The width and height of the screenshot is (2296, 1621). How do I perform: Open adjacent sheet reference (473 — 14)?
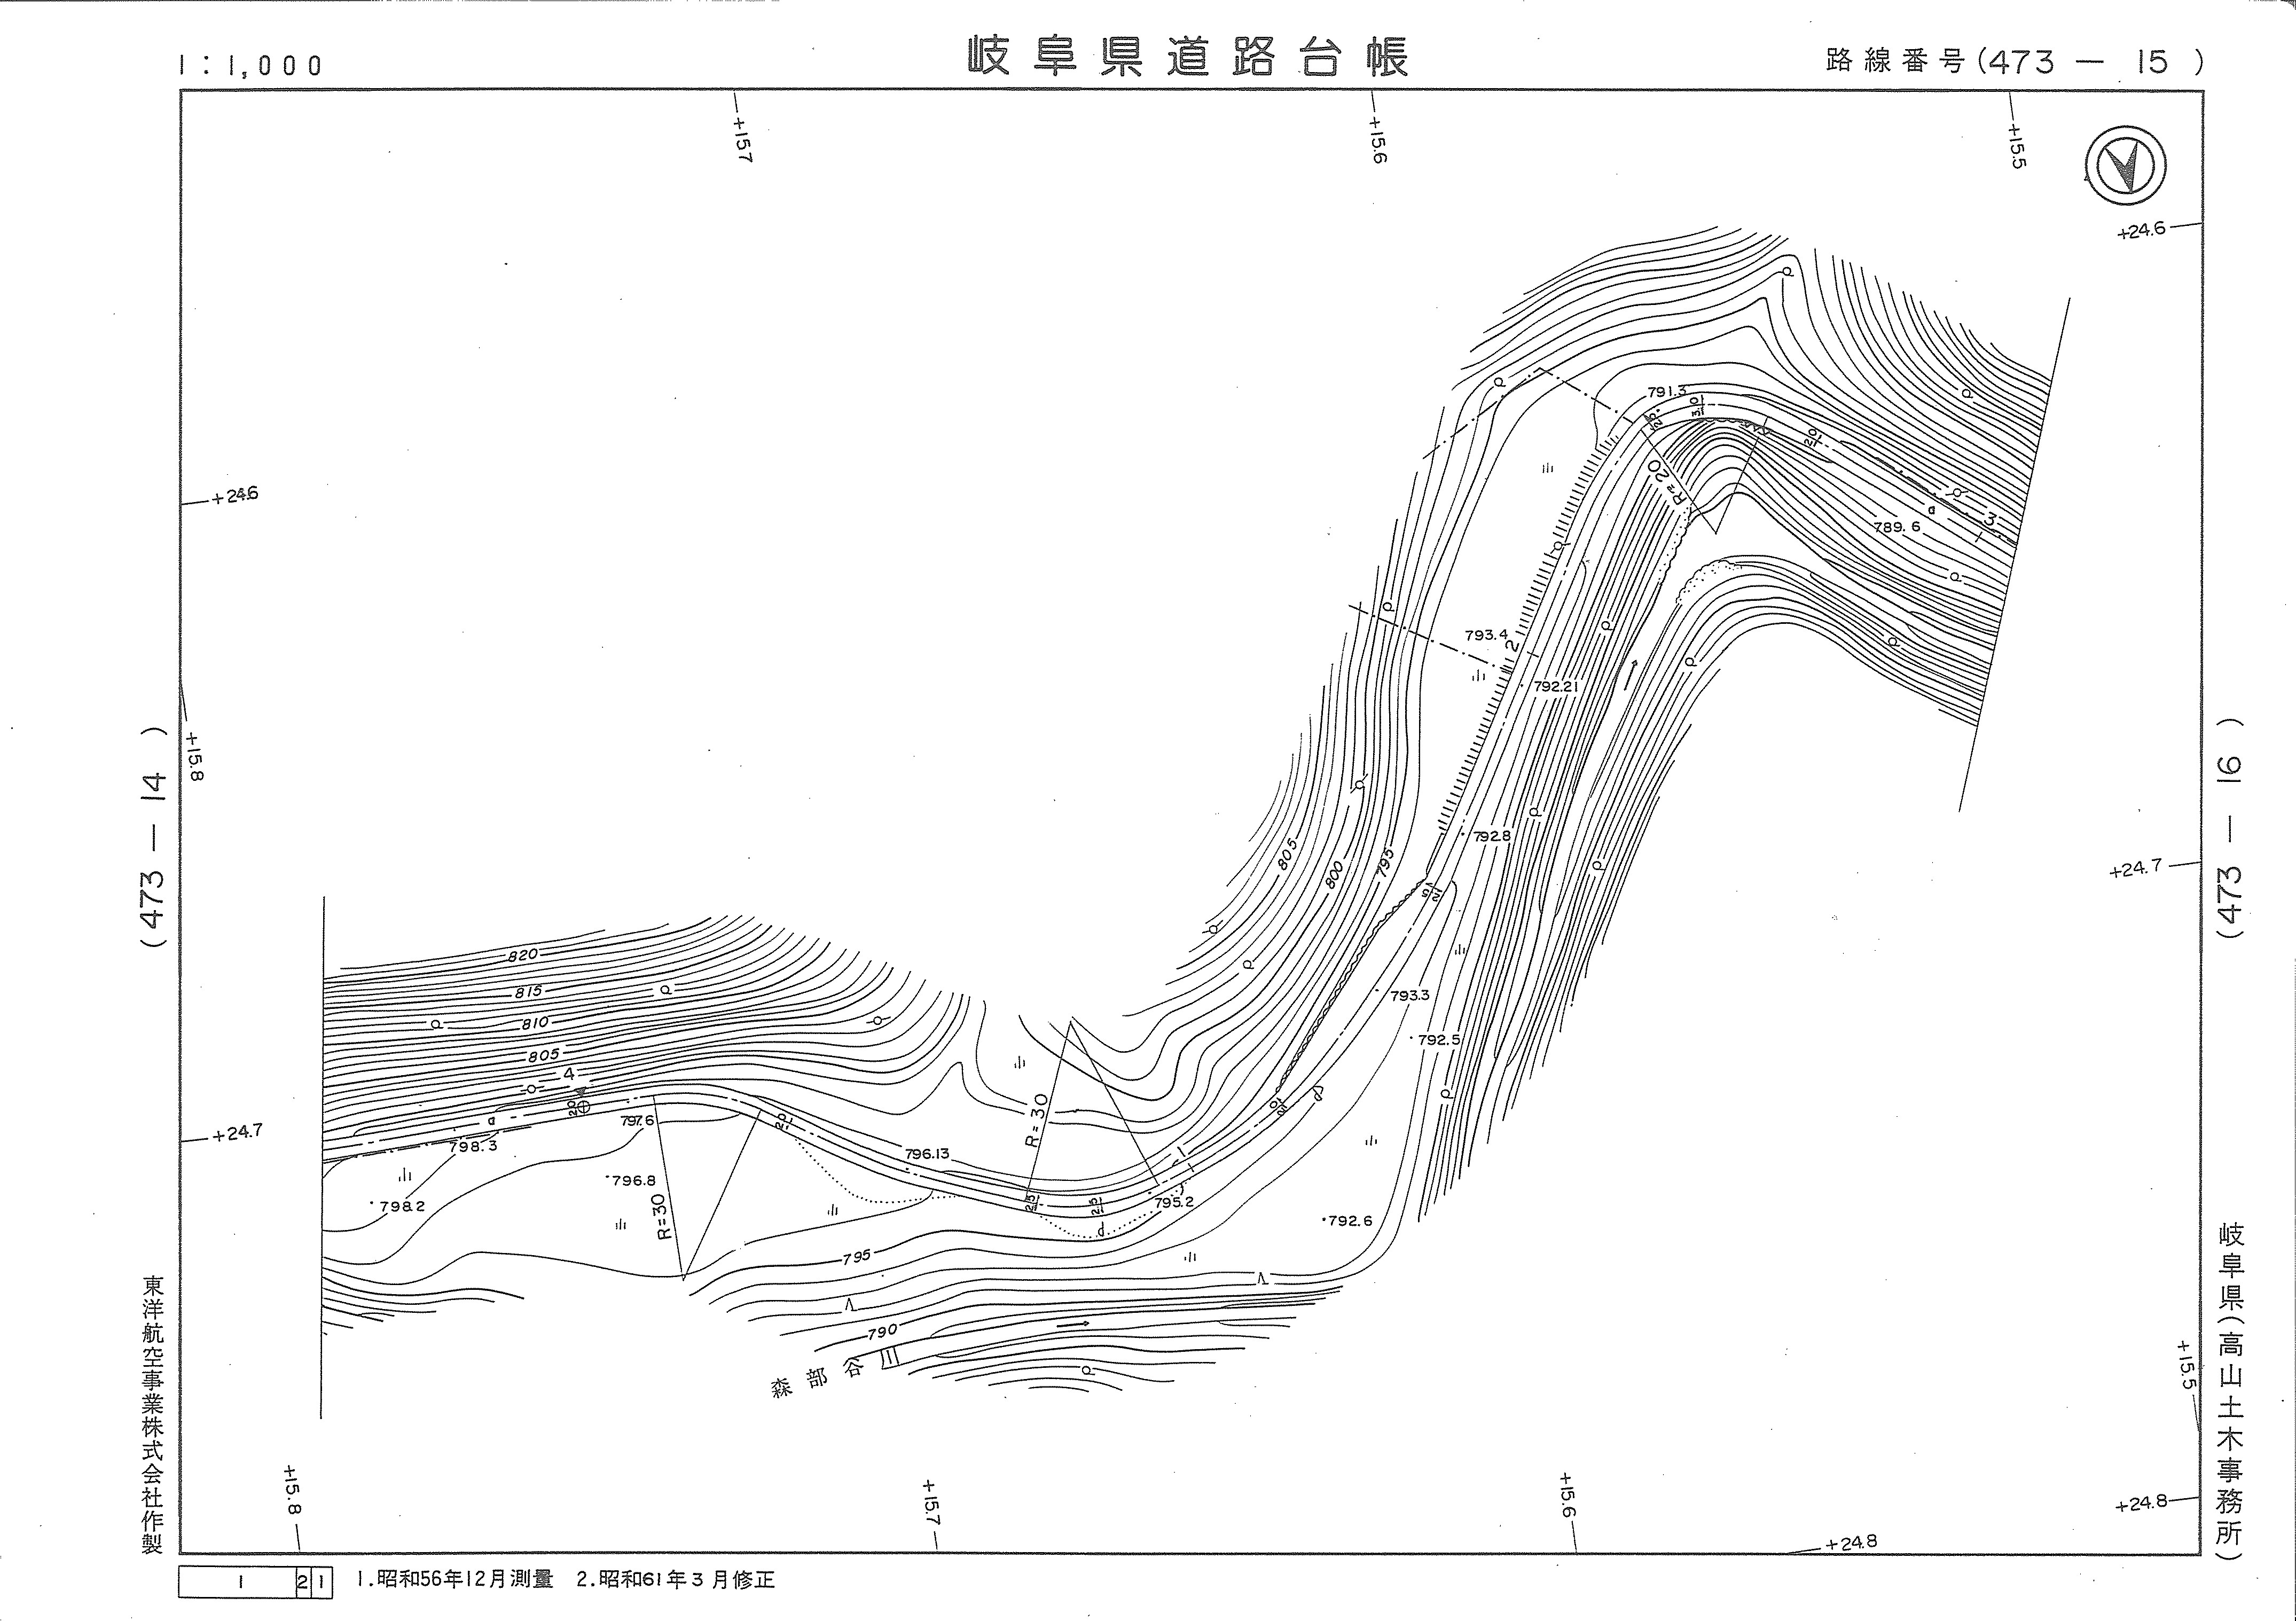154,838
